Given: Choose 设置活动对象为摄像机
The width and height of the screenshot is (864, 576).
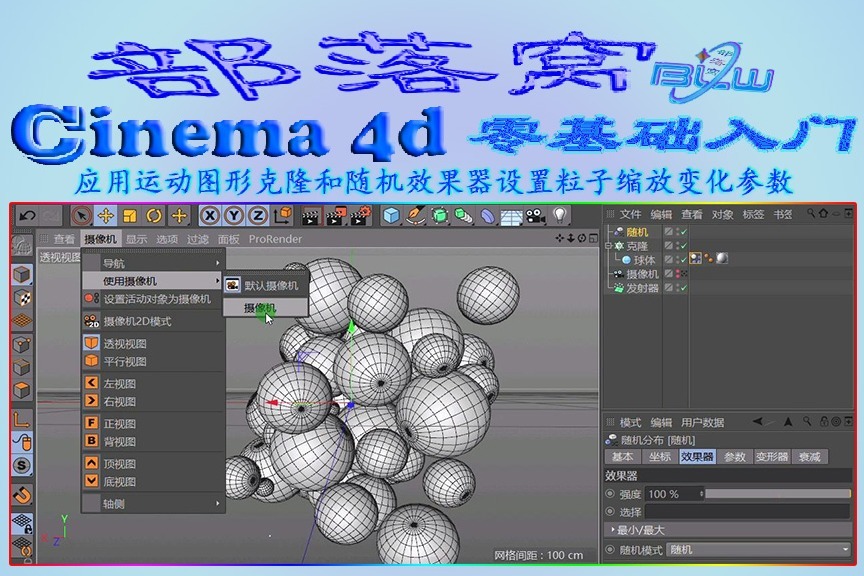Looking at the screenshot, I should (154, 299).
